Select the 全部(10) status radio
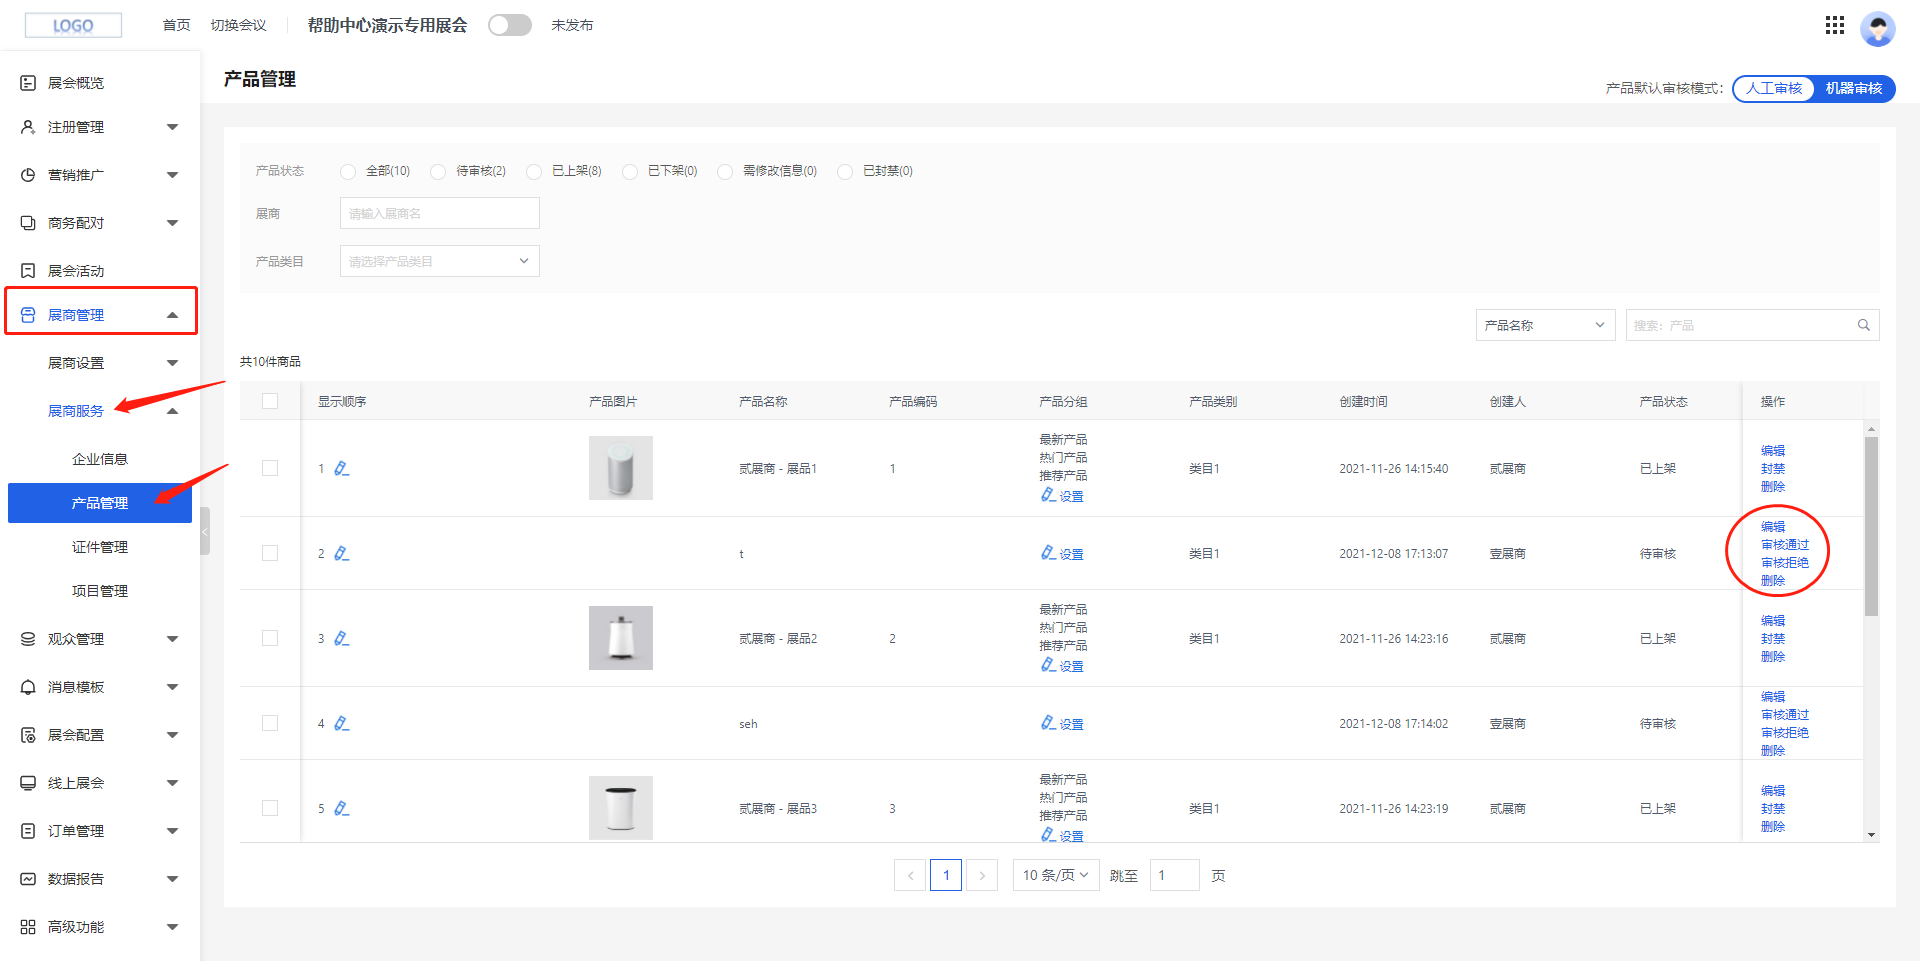Screen dimensions: 1920x961 (x=348, y=171)
